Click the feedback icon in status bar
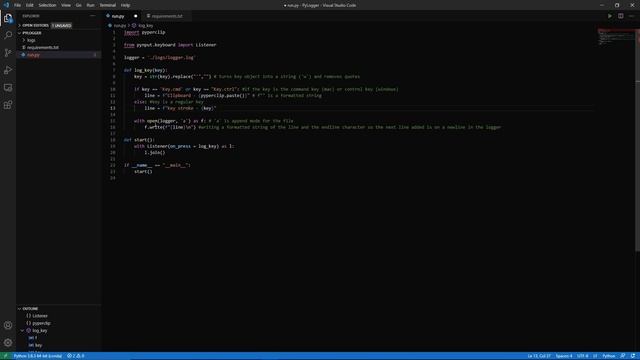The image size is (640, 360). [x=623, y=356]
